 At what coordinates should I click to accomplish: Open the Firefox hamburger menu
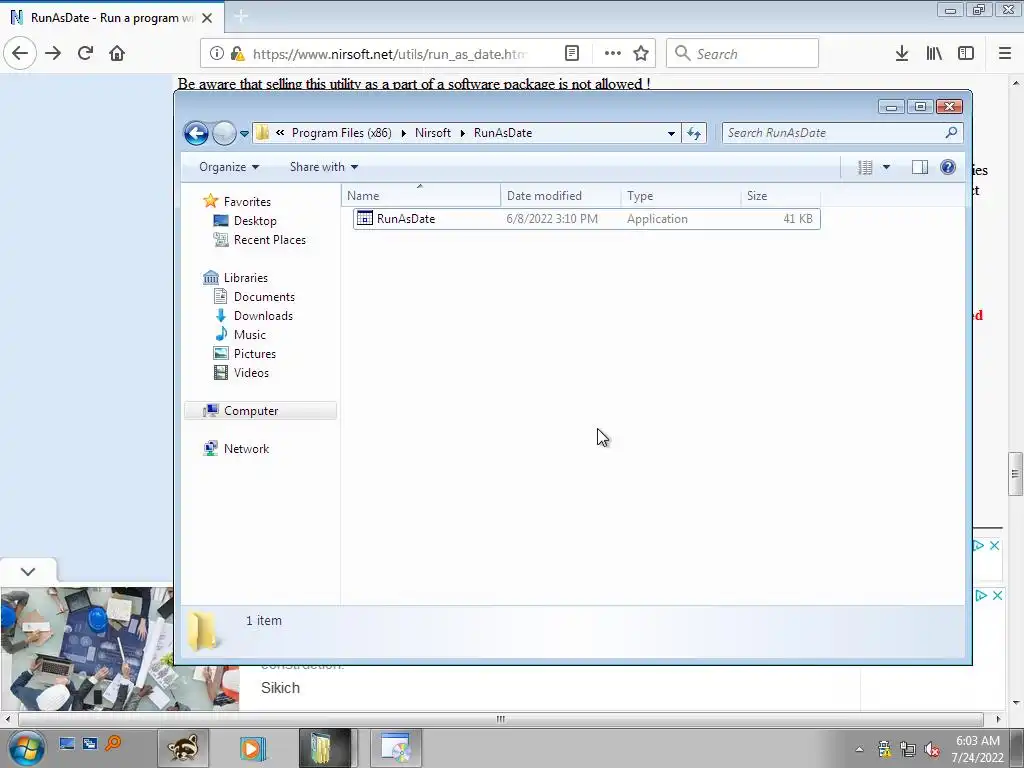[x=1005, y=54]
